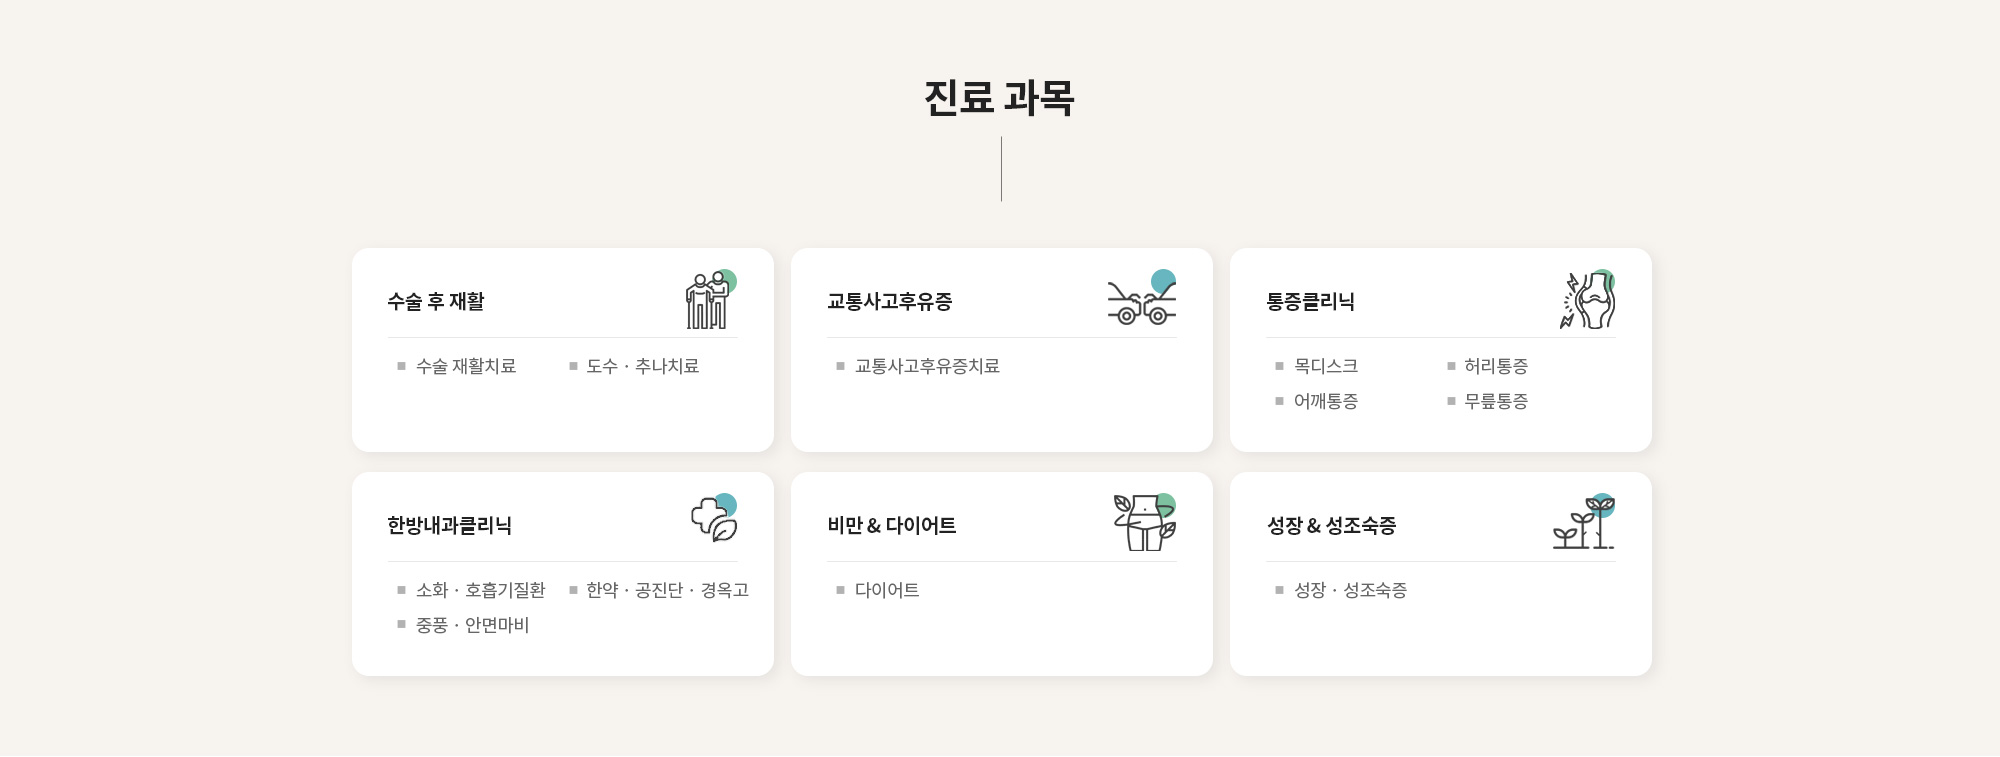
Task: Click the growing plant sprouts icon
Action: click(x=1584, y=522)
